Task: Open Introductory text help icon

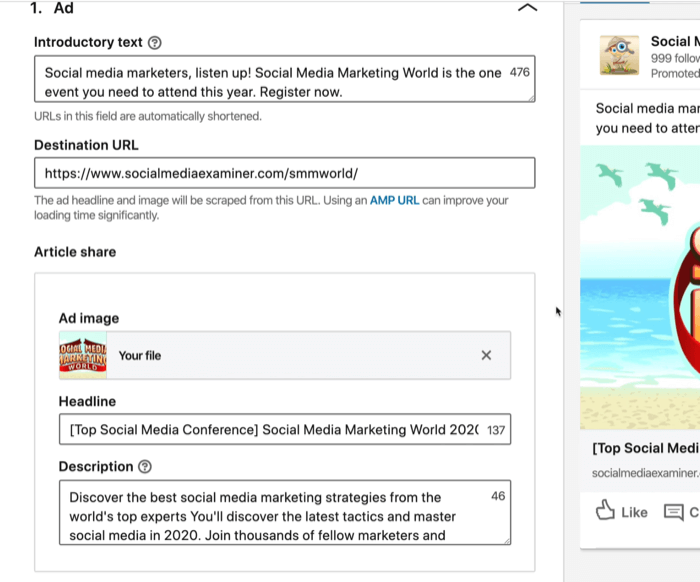Action: [154, 43]
